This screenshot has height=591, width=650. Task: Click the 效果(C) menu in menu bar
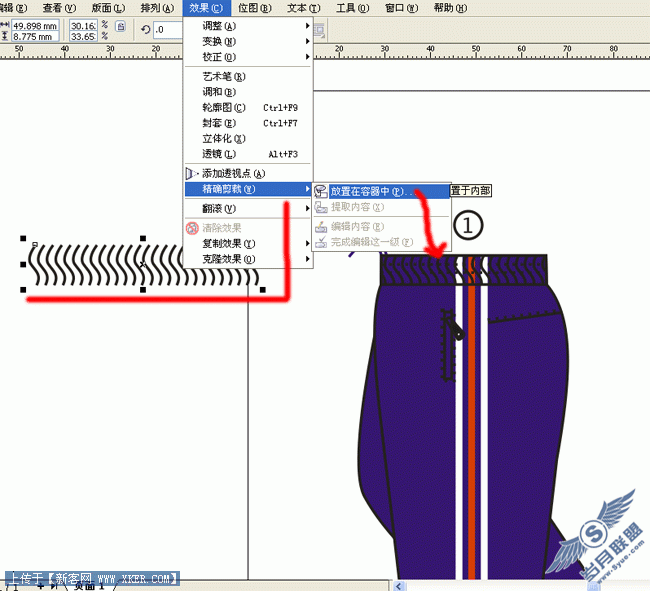coord(206,8)
